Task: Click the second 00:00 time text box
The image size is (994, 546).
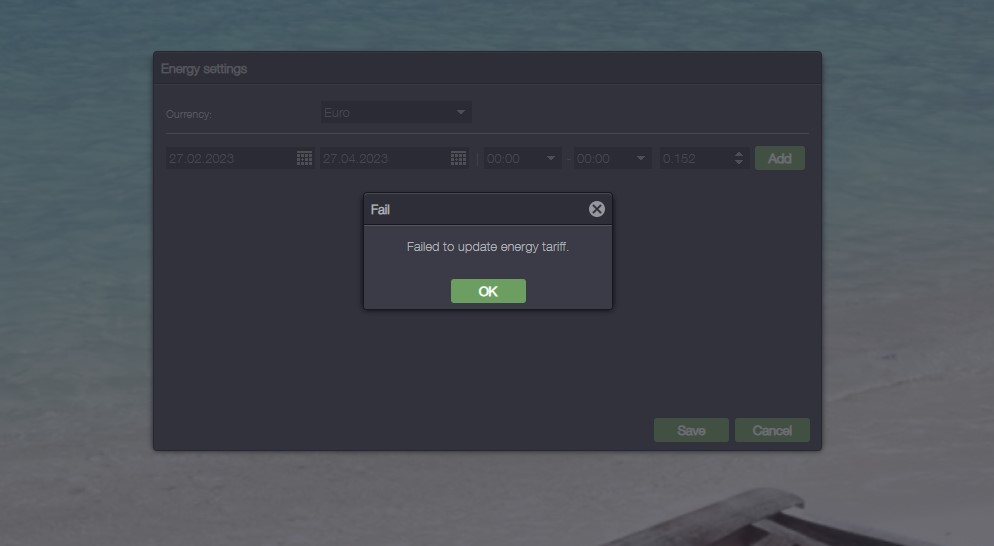Action: [x=602, y=158]
